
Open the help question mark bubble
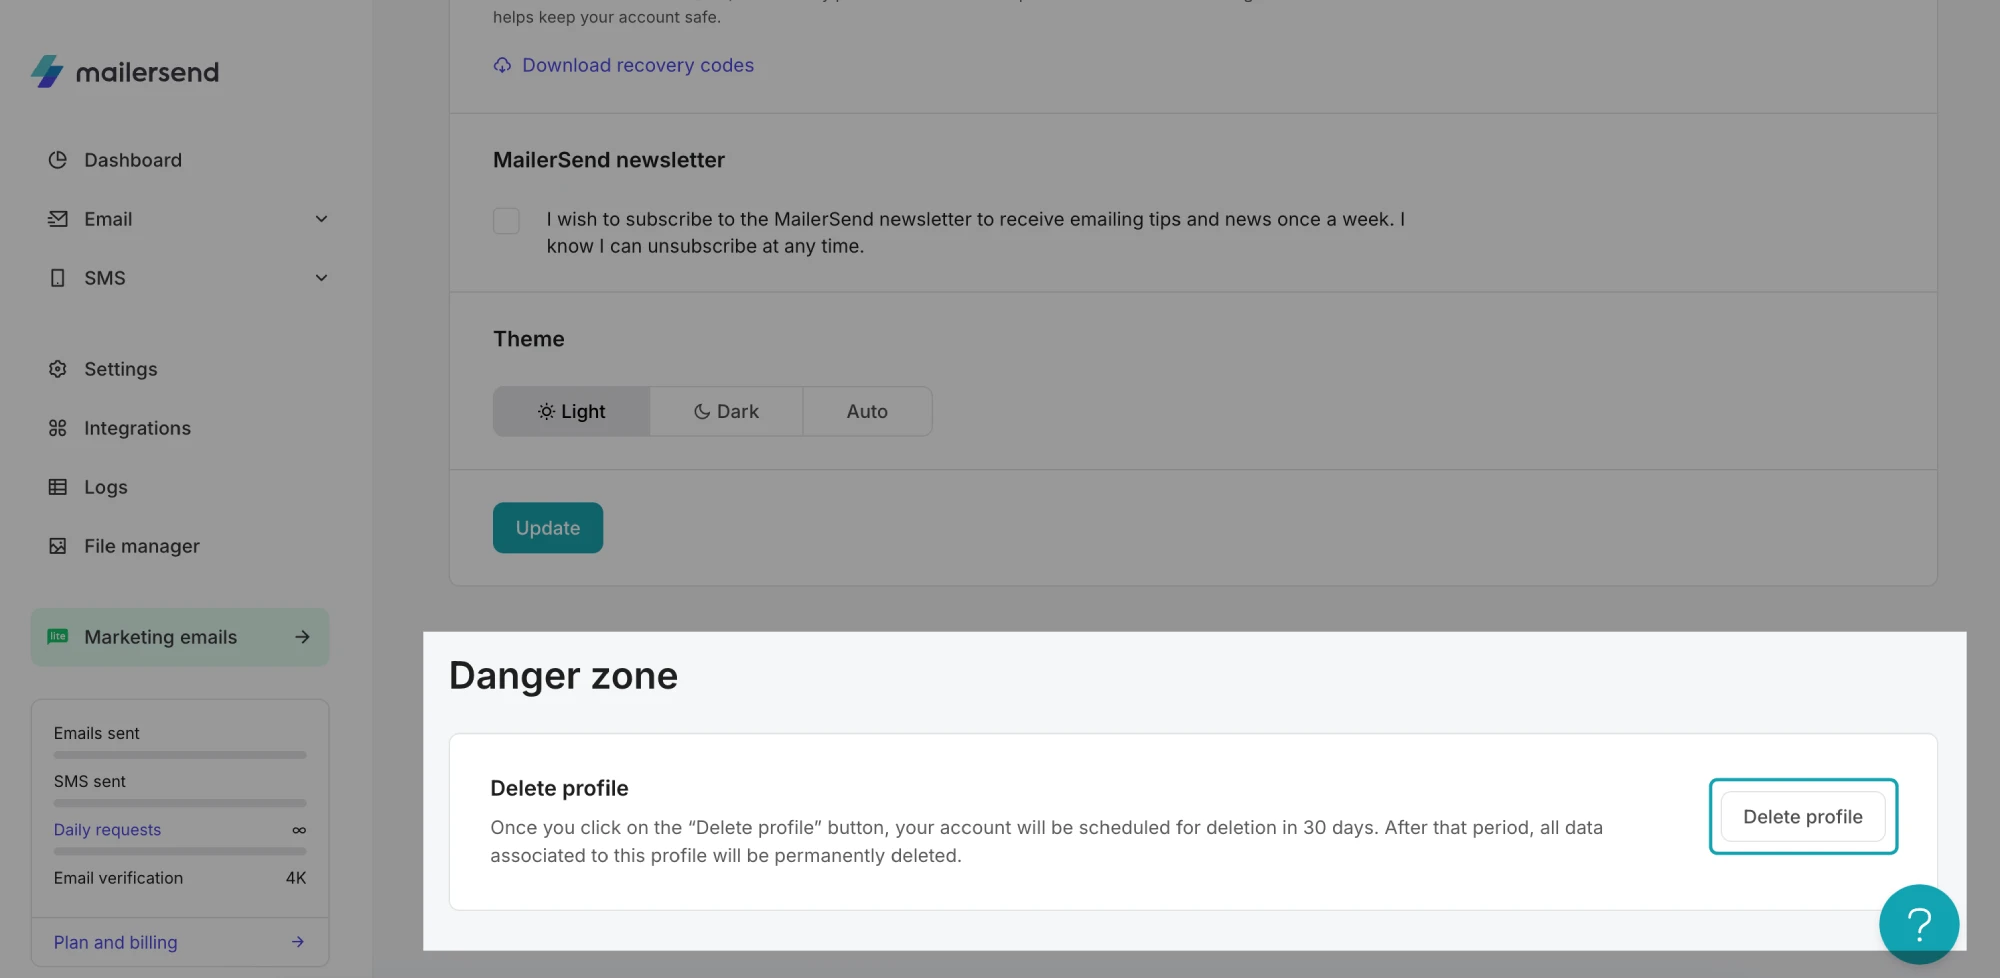tap(1918, 924)
